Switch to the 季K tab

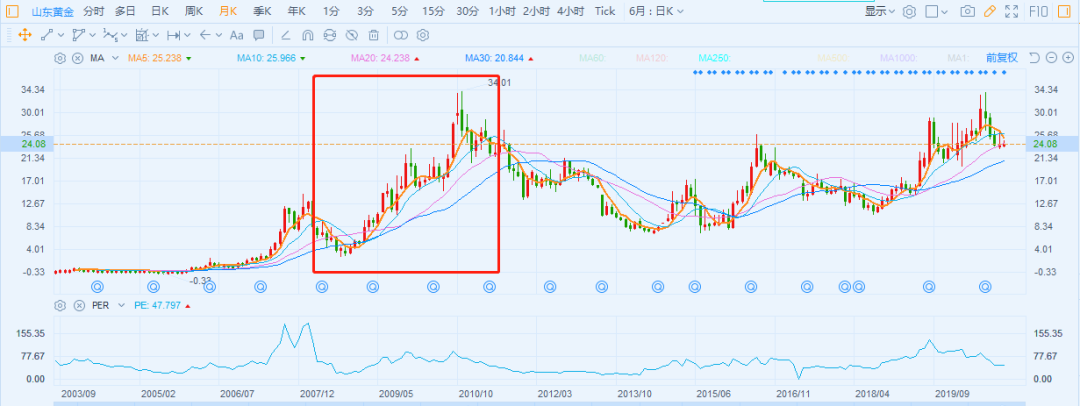pos(262,11)
